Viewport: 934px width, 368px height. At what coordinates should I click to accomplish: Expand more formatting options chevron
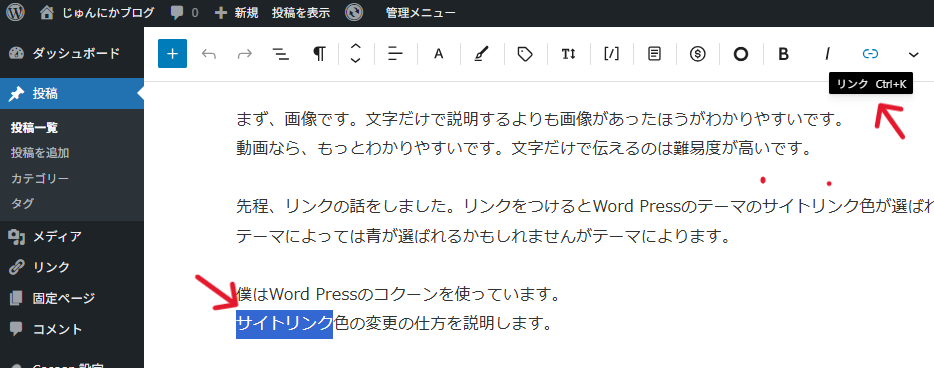point(914,54)
